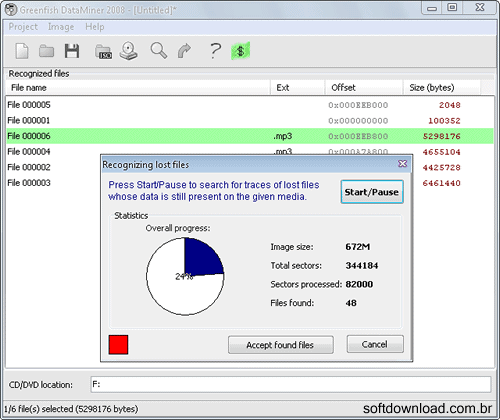Screen dimensions: 500x420
Task: Click size value 6461440
Action: [x=442, y=183]
